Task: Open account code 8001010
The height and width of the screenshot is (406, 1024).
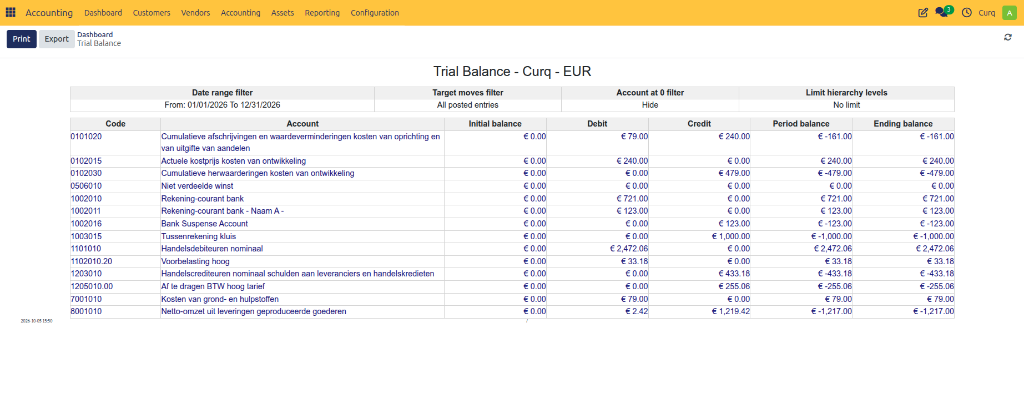Action: click(x=86, y=311)
